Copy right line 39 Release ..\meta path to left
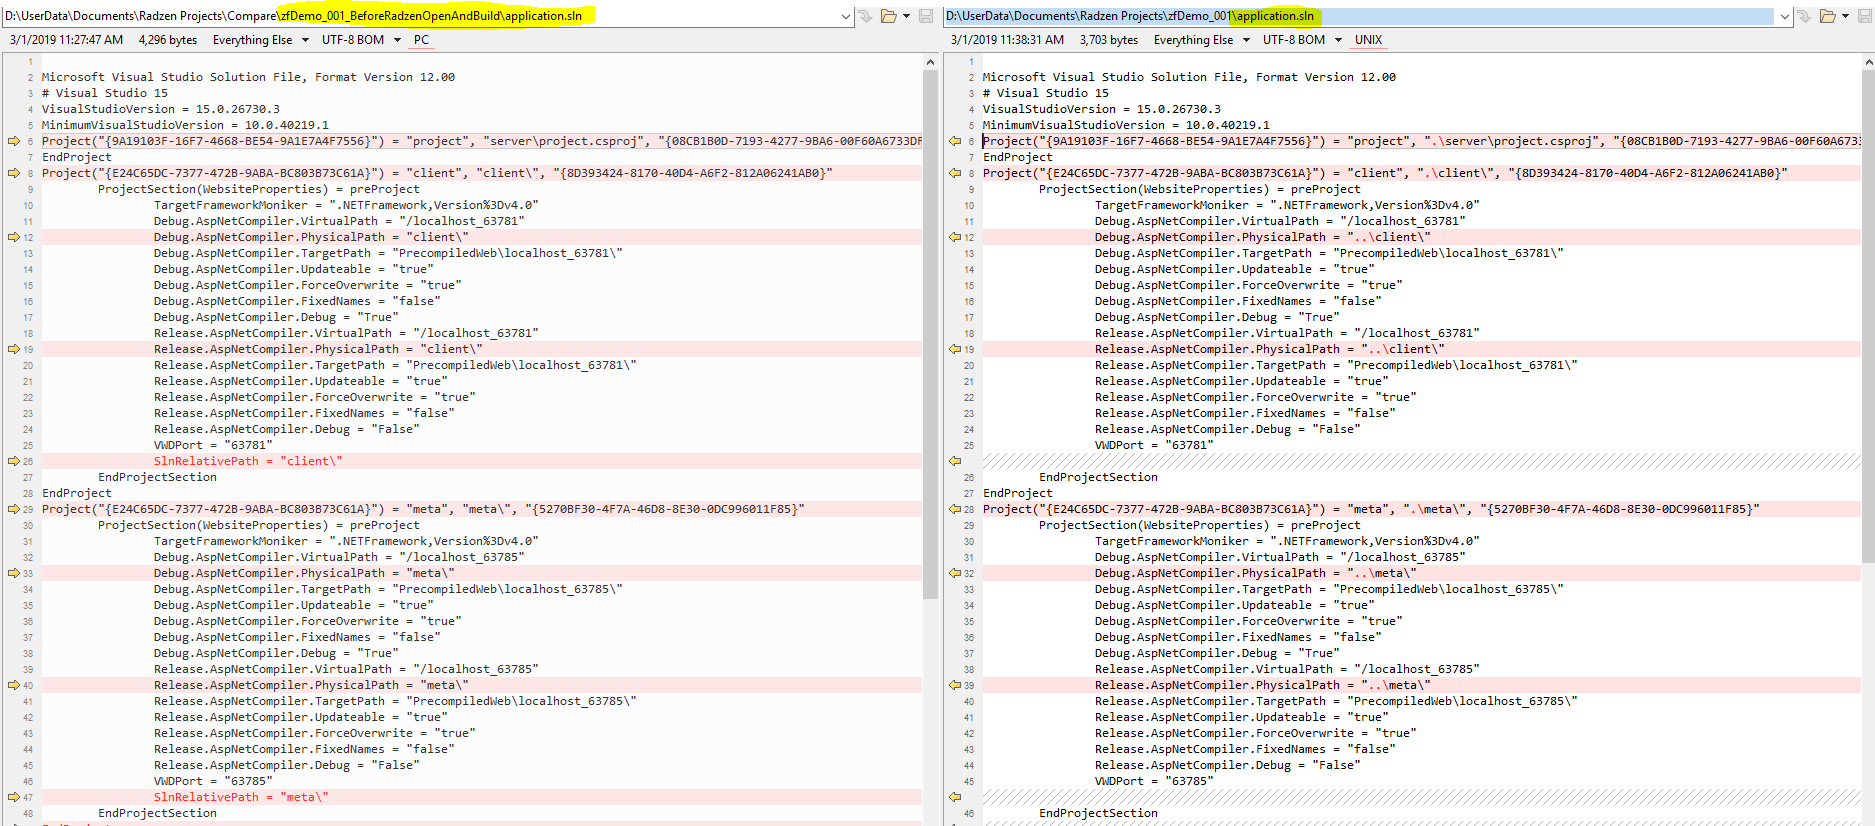 (x=955, y=685)
